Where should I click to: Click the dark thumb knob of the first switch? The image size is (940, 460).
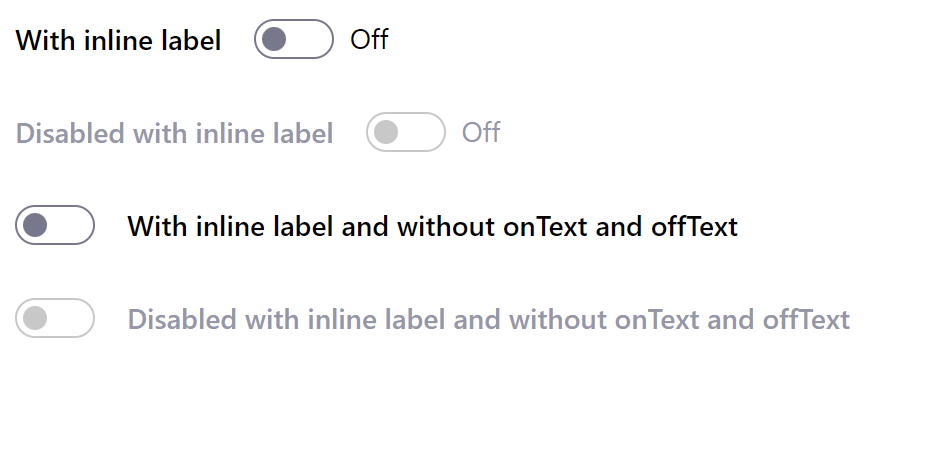tap(274, 40)
